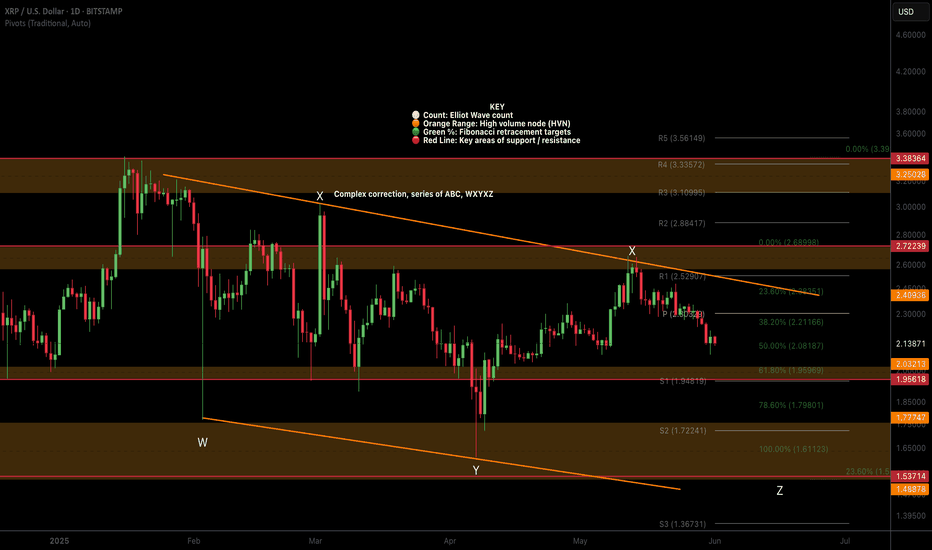Click the white dot beside Elliot Wave count

pyautogui.click(x=415, y=115)
